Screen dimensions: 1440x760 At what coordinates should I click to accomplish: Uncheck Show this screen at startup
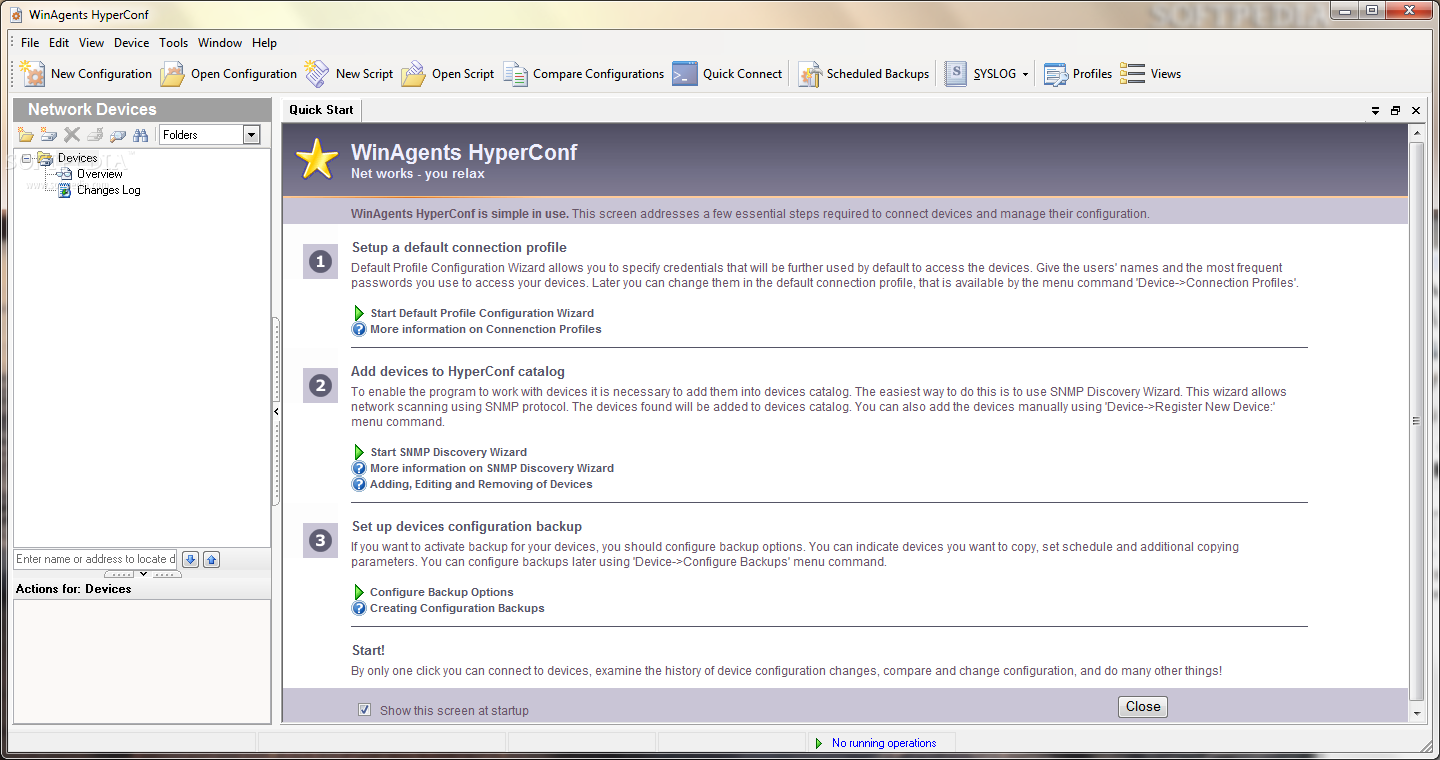click(364, 710)
